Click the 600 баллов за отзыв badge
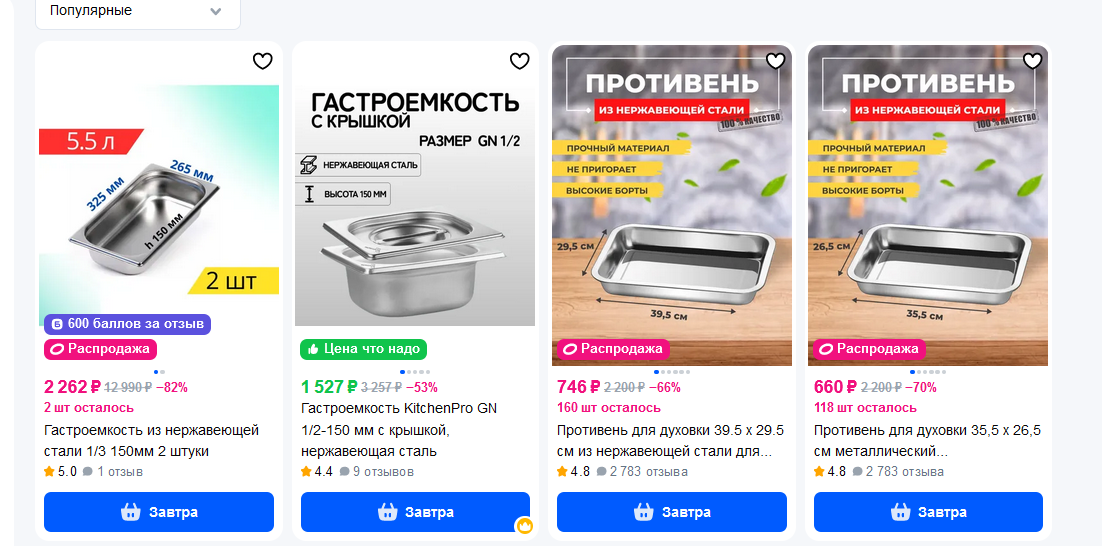1102x546 pixels. [127, 324]
